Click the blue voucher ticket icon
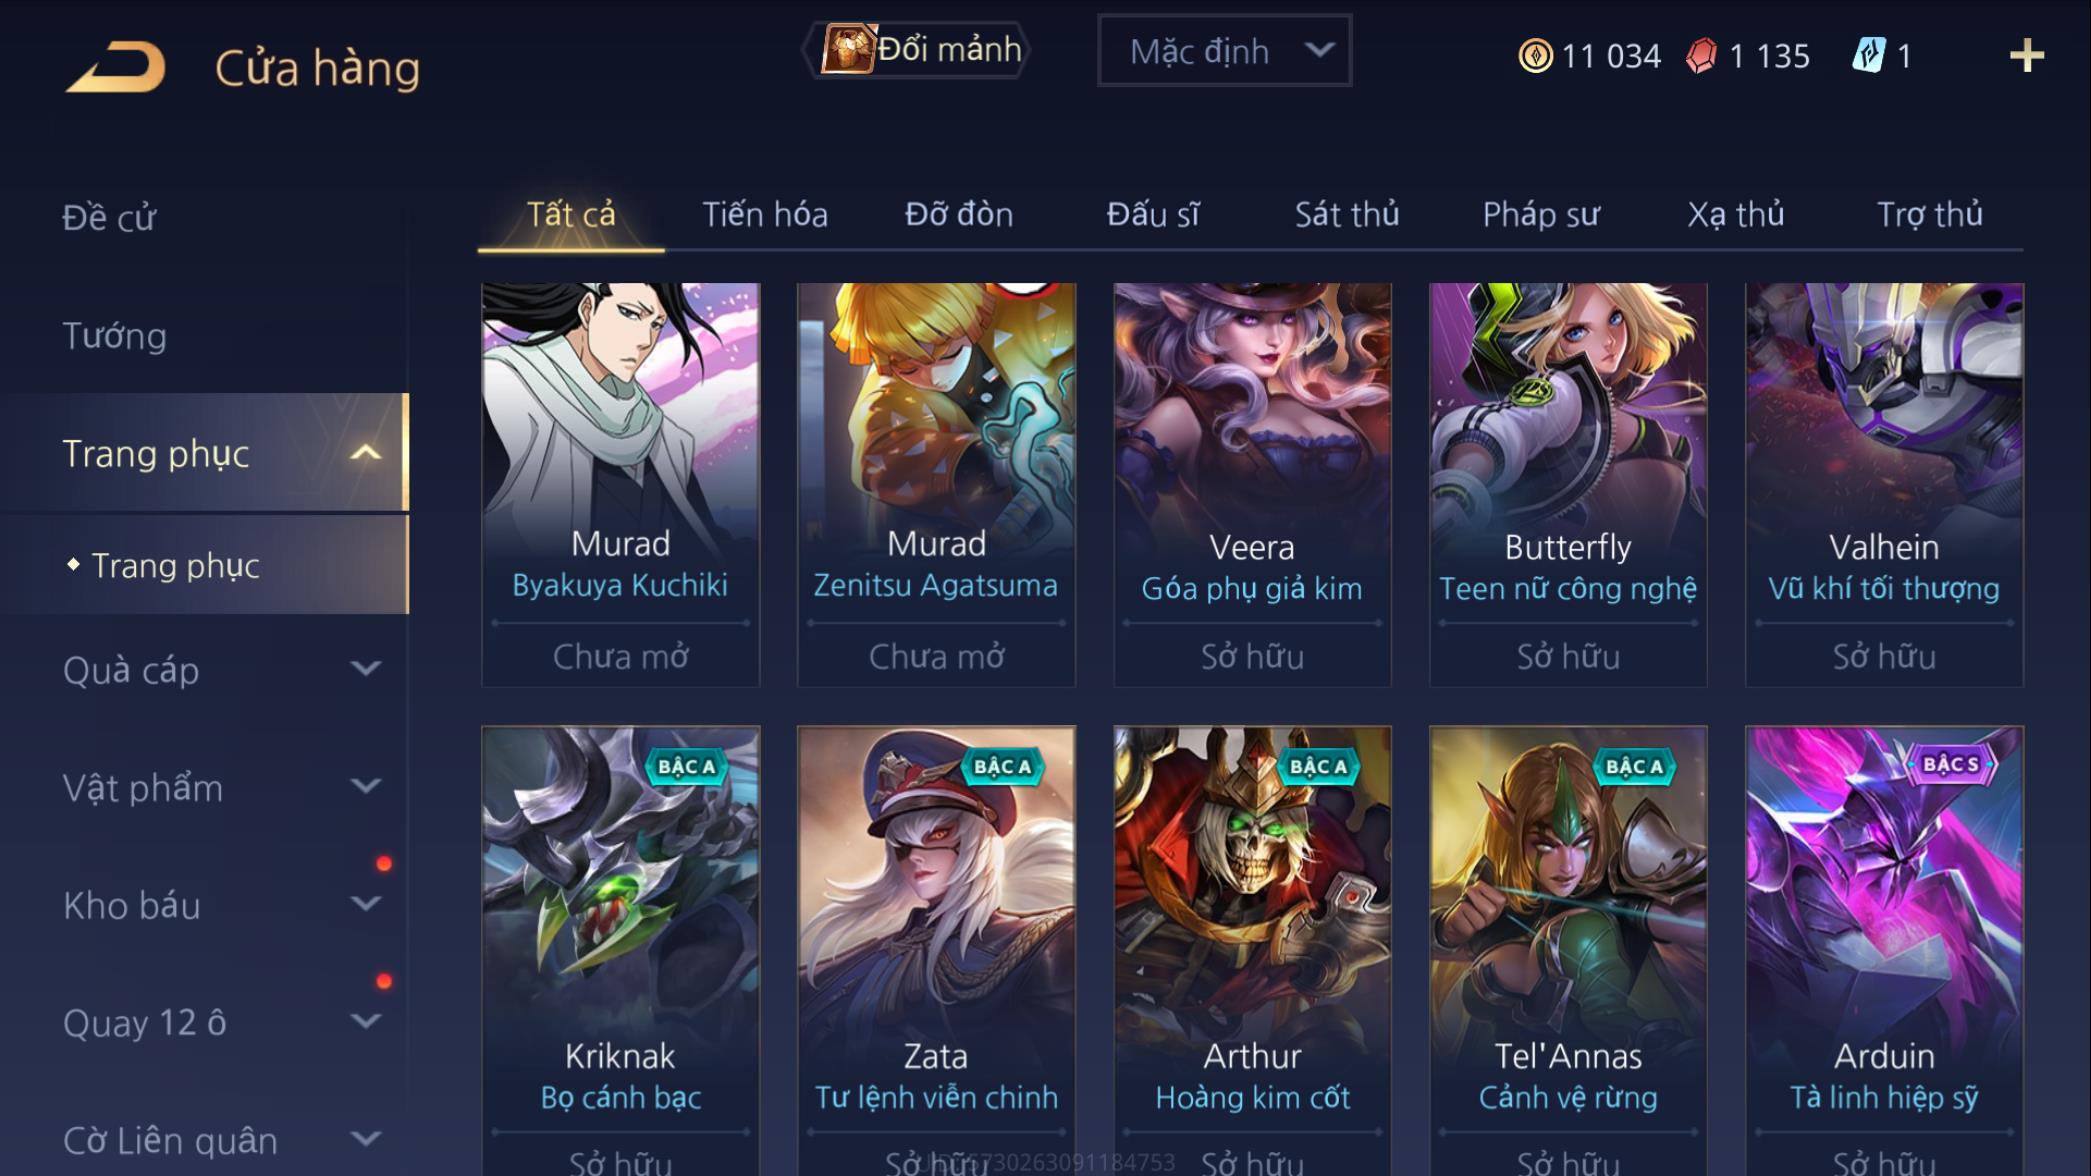The image size is (2091, 1176). 1868,55
